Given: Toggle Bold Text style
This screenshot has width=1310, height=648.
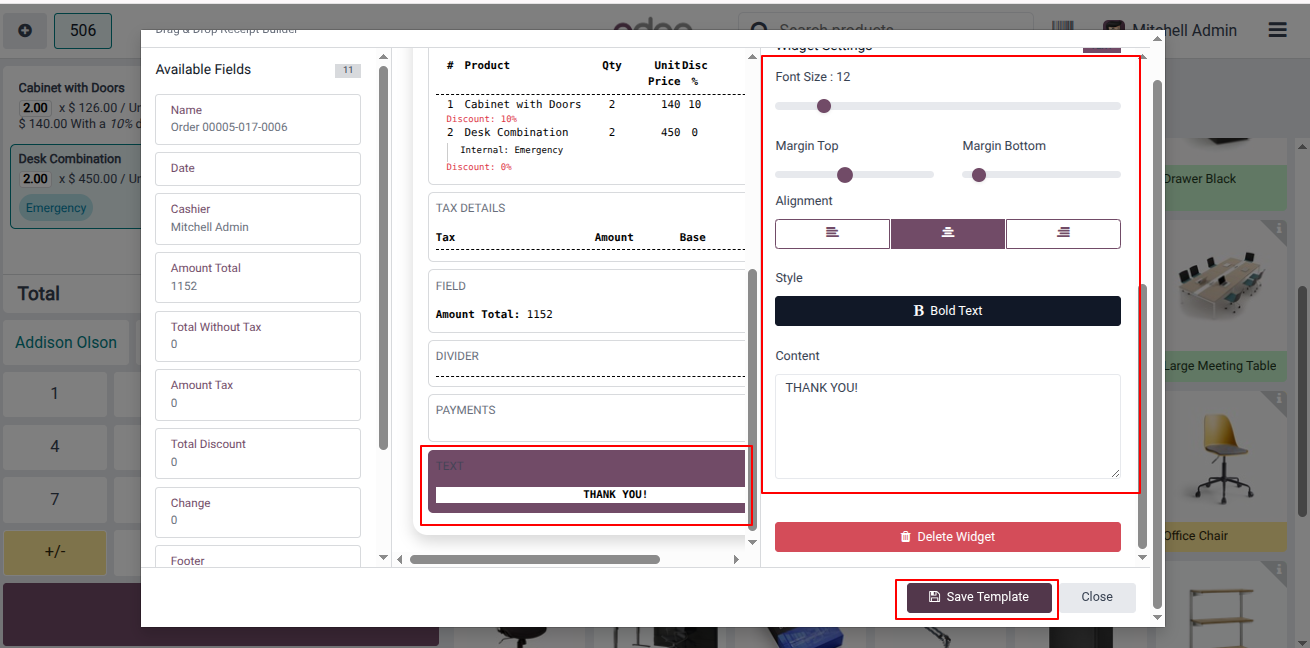Looking at the screenshot, I should 948,311.
